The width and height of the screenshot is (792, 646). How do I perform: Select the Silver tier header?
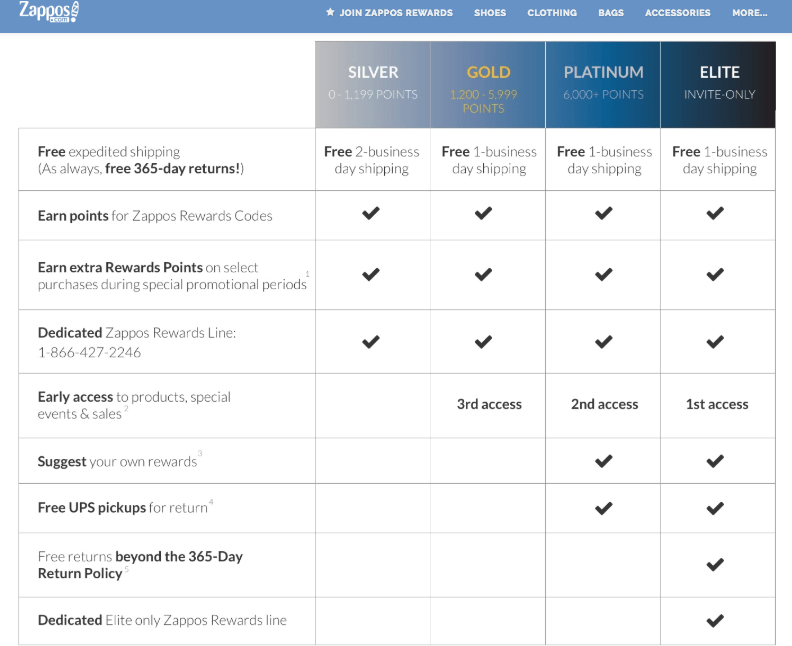pyautogui.click(x=373, y=84)
